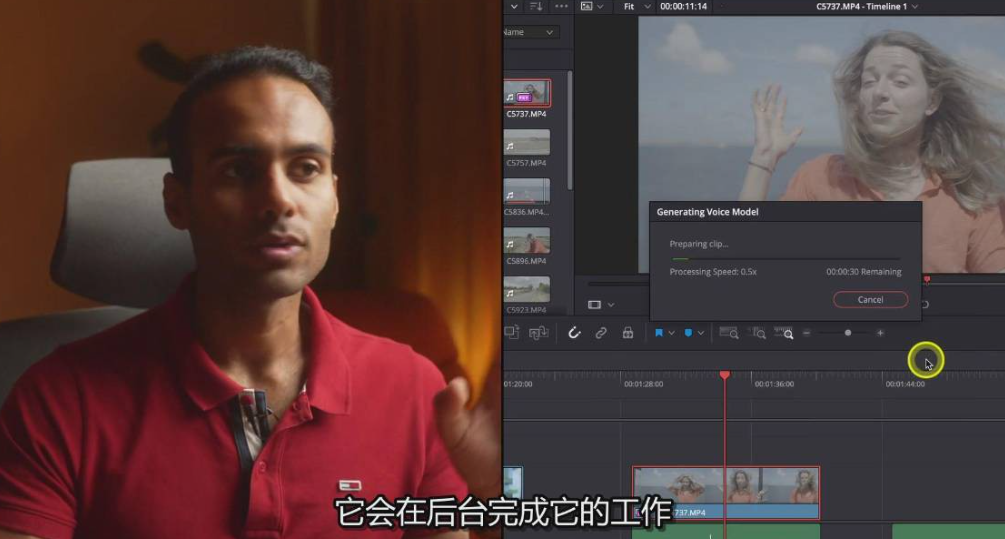
Task: Expand the flag color dropdown arrow
Action: tap(672, 333)
